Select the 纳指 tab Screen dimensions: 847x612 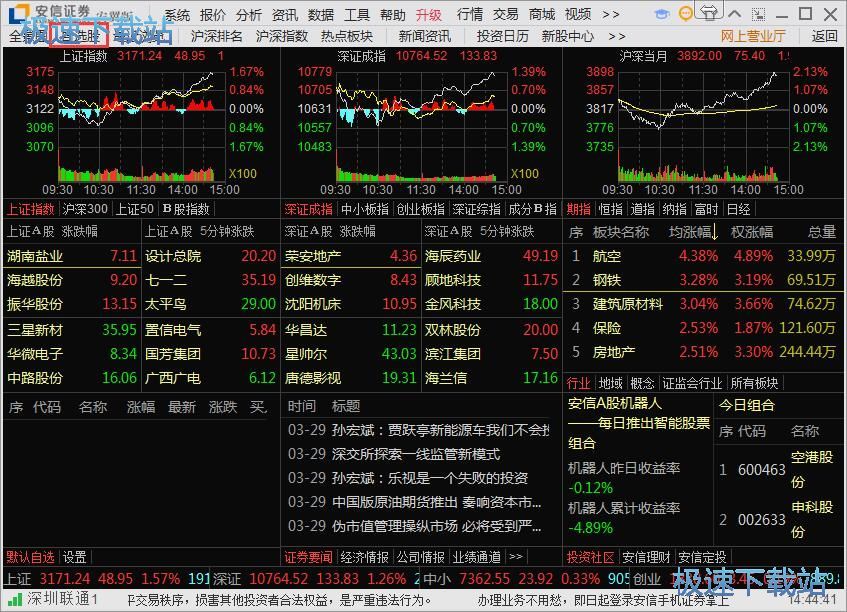[674, 209]
